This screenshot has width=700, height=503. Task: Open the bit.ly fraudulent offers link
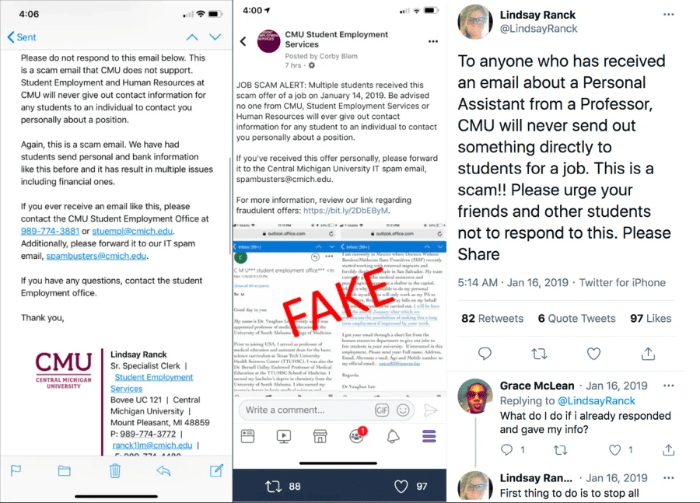point(346,210)
